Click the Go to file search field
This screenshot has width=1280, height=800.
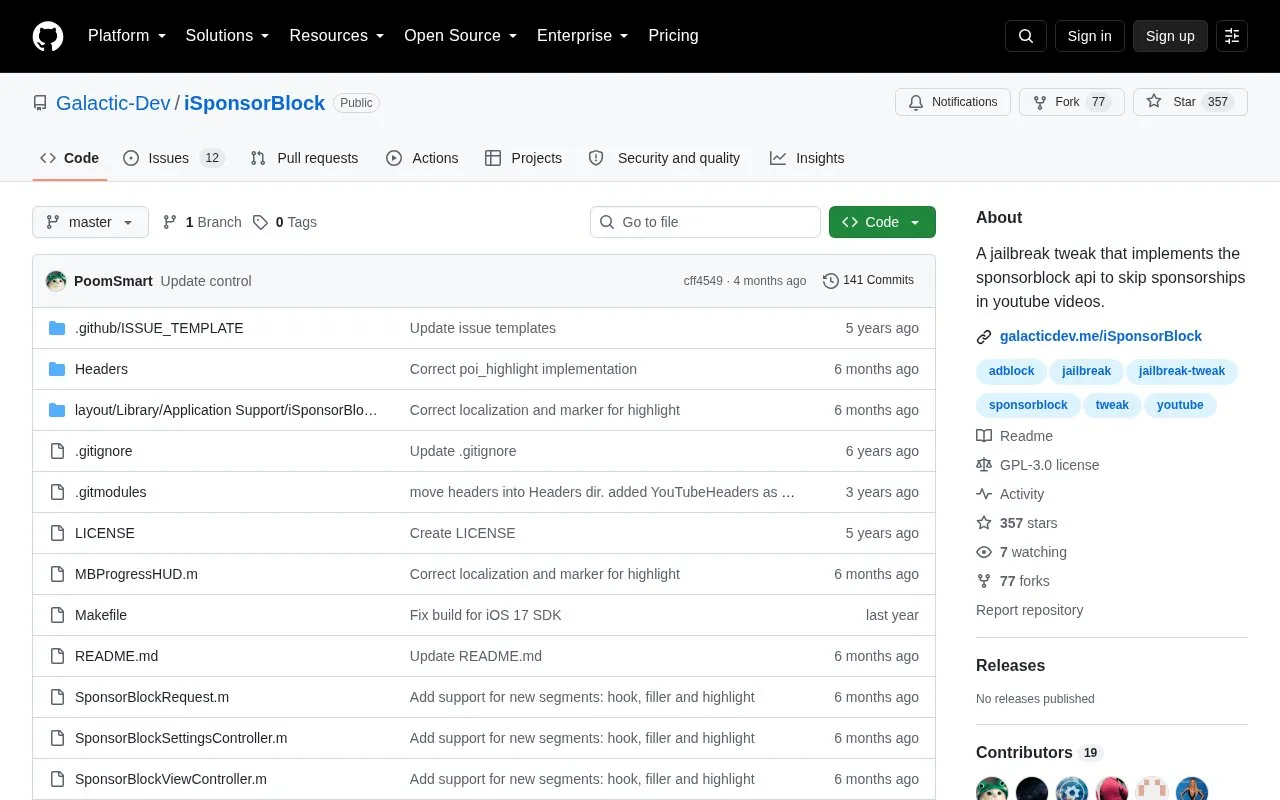(x=705, y=222)
